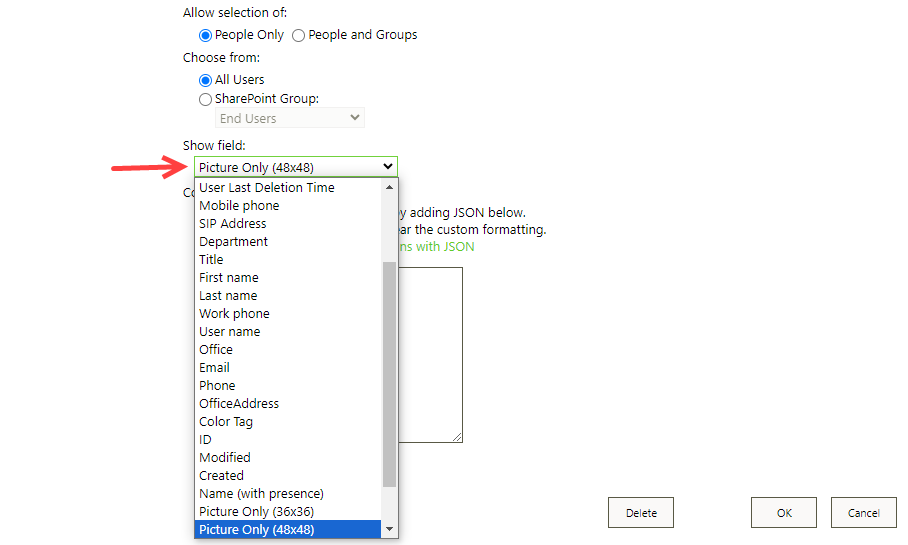Click the list scrollbar up arrow
The height and width of the screenshot is (545, 908).
(389, 187)
